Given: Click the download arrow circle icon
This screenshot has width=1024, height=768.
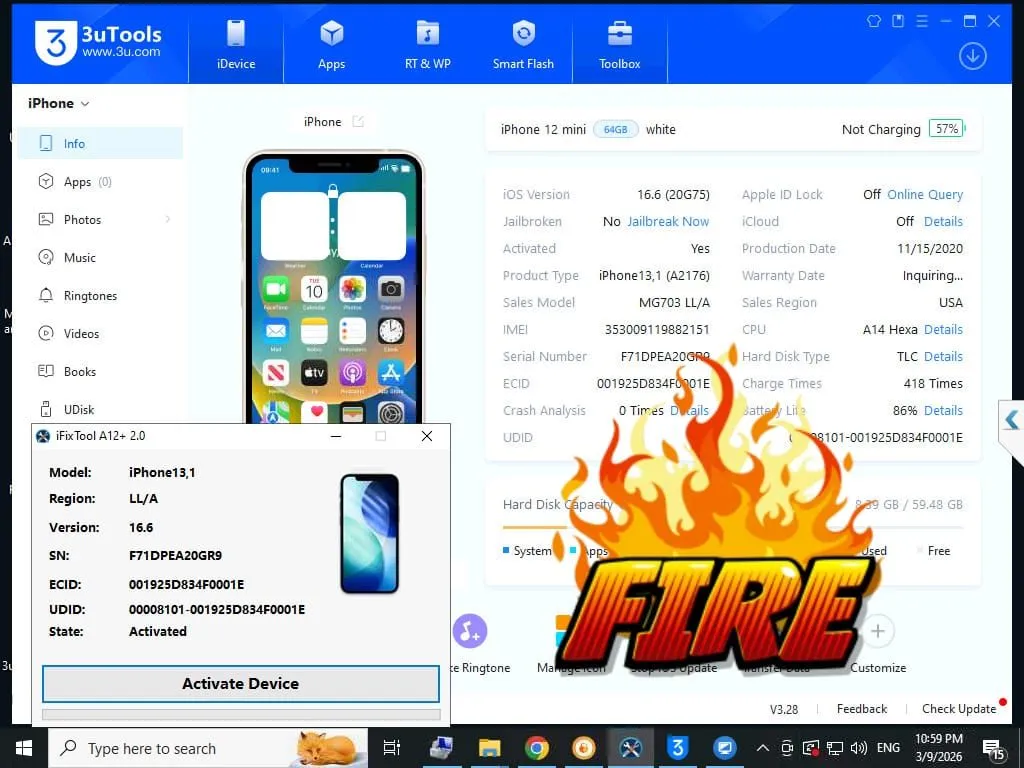Looking at the screenshot, I should tap(972, 56).
